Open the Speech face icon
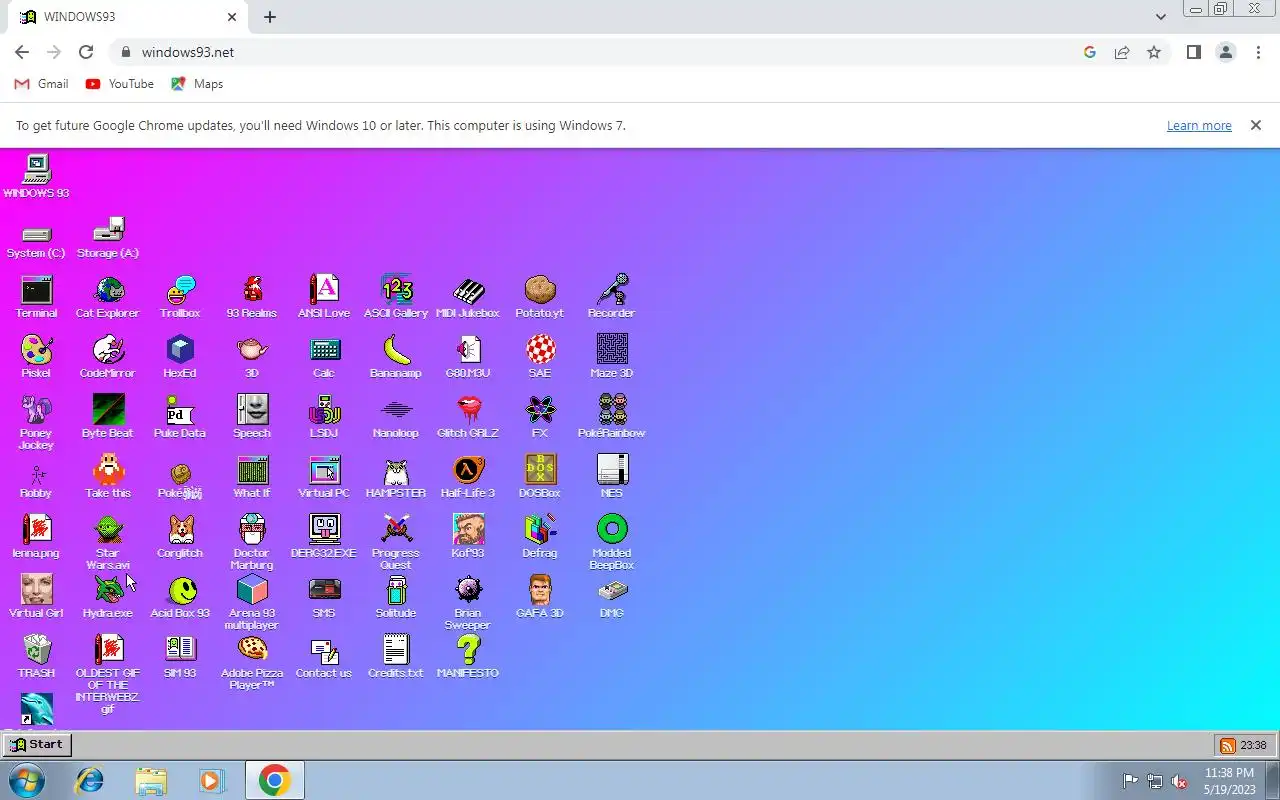This screenshot has width=1280, height=800. pyautogui.click(x=252, y=417)
